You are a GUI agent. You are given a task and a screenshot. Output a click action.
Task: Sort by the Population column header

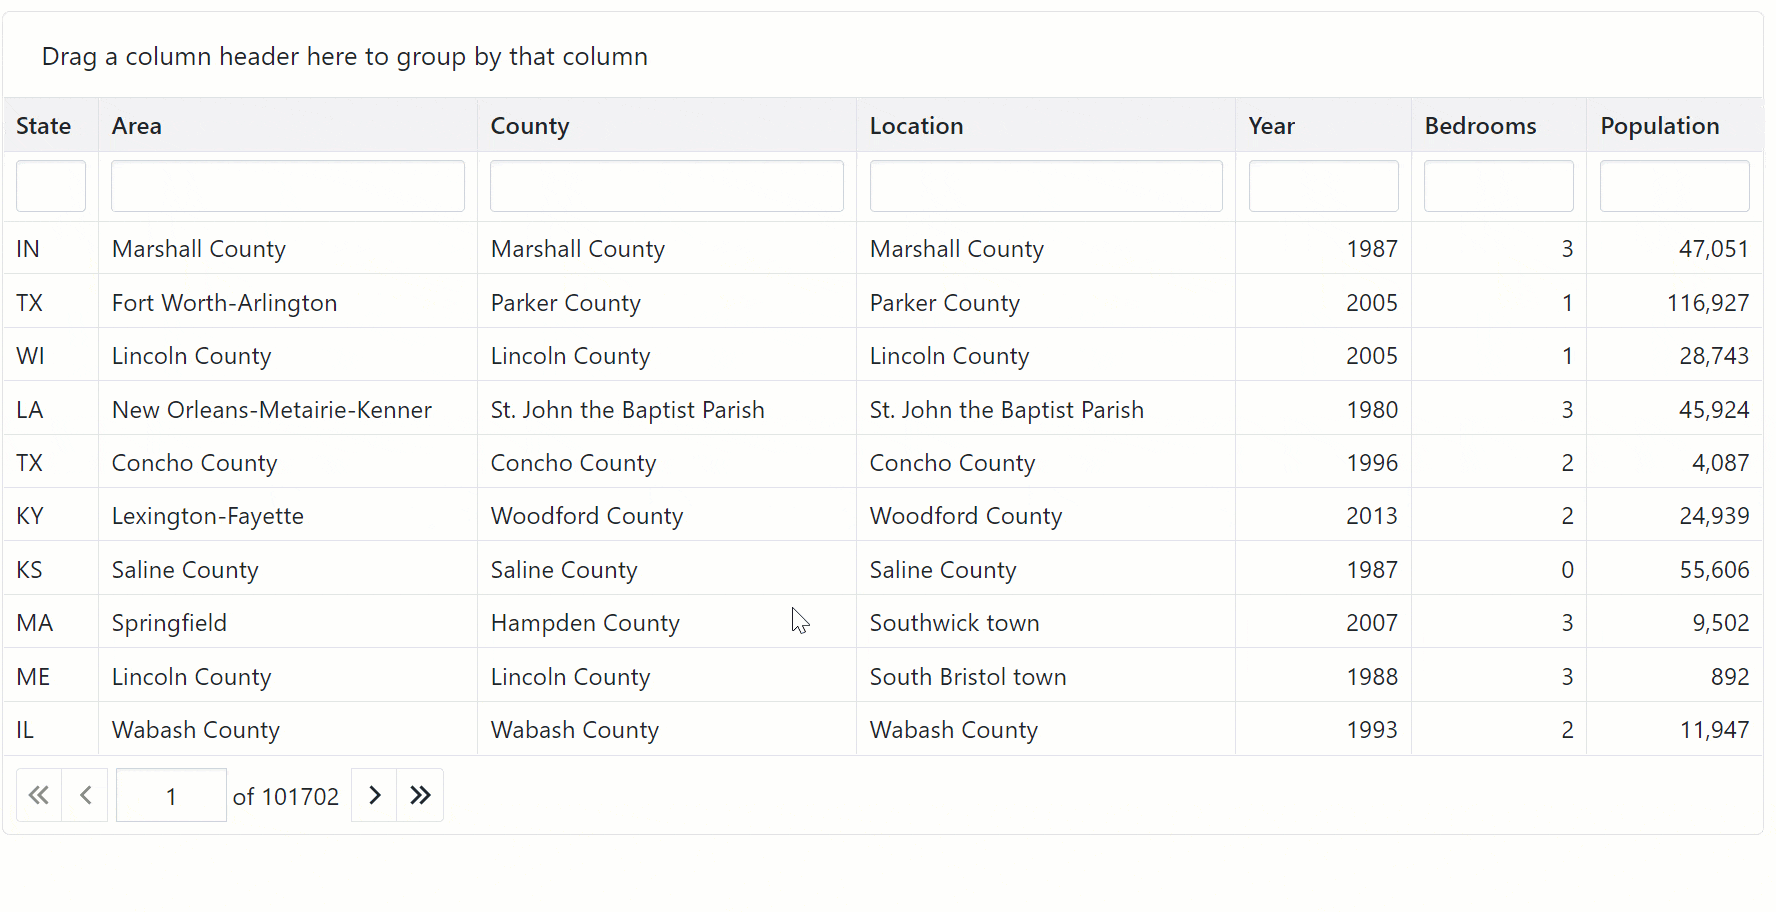pyautogui.click(x=1659, y=126)
